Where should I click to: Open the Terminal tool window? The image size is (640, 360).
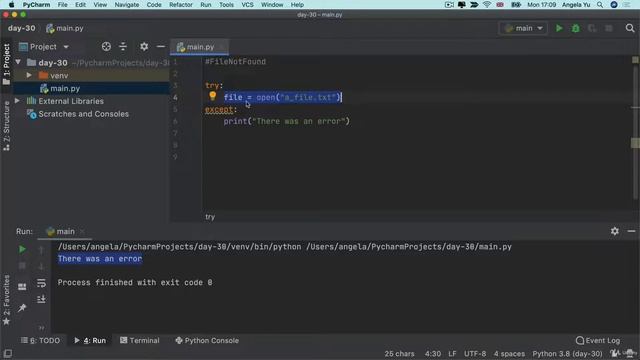140,340
